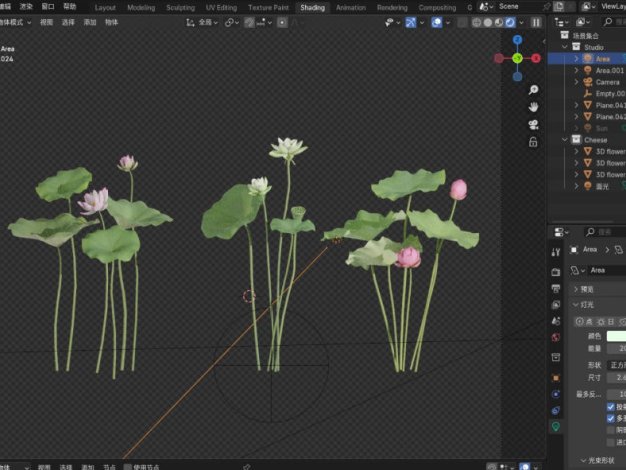Open the Output properties printer icon
Viewport: 626px width, 470px height.
click(x=556, y=289)
